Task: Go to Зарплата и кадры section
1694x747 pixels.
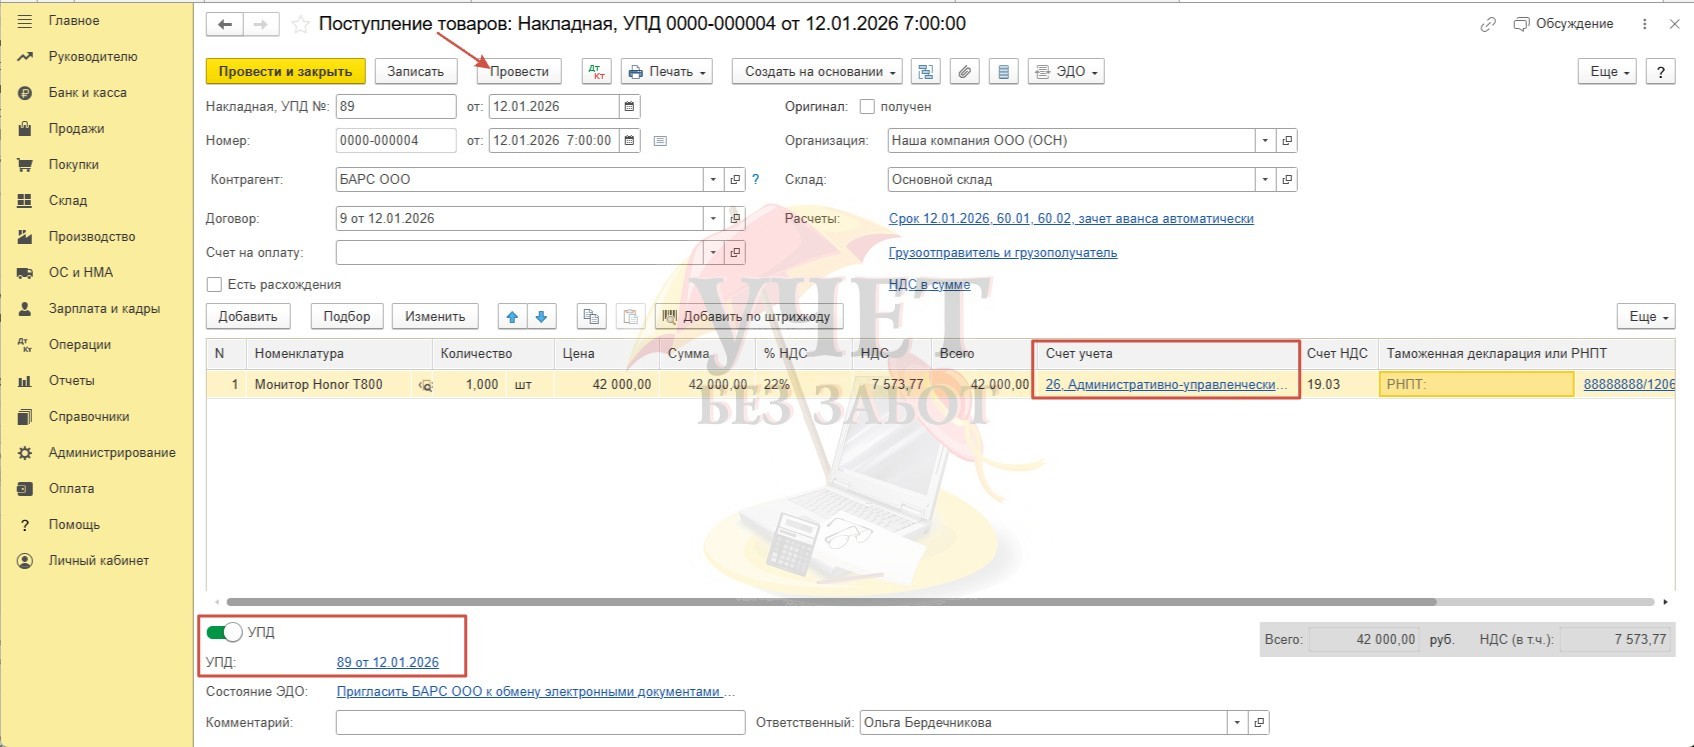Action: (x=104, y=309)
